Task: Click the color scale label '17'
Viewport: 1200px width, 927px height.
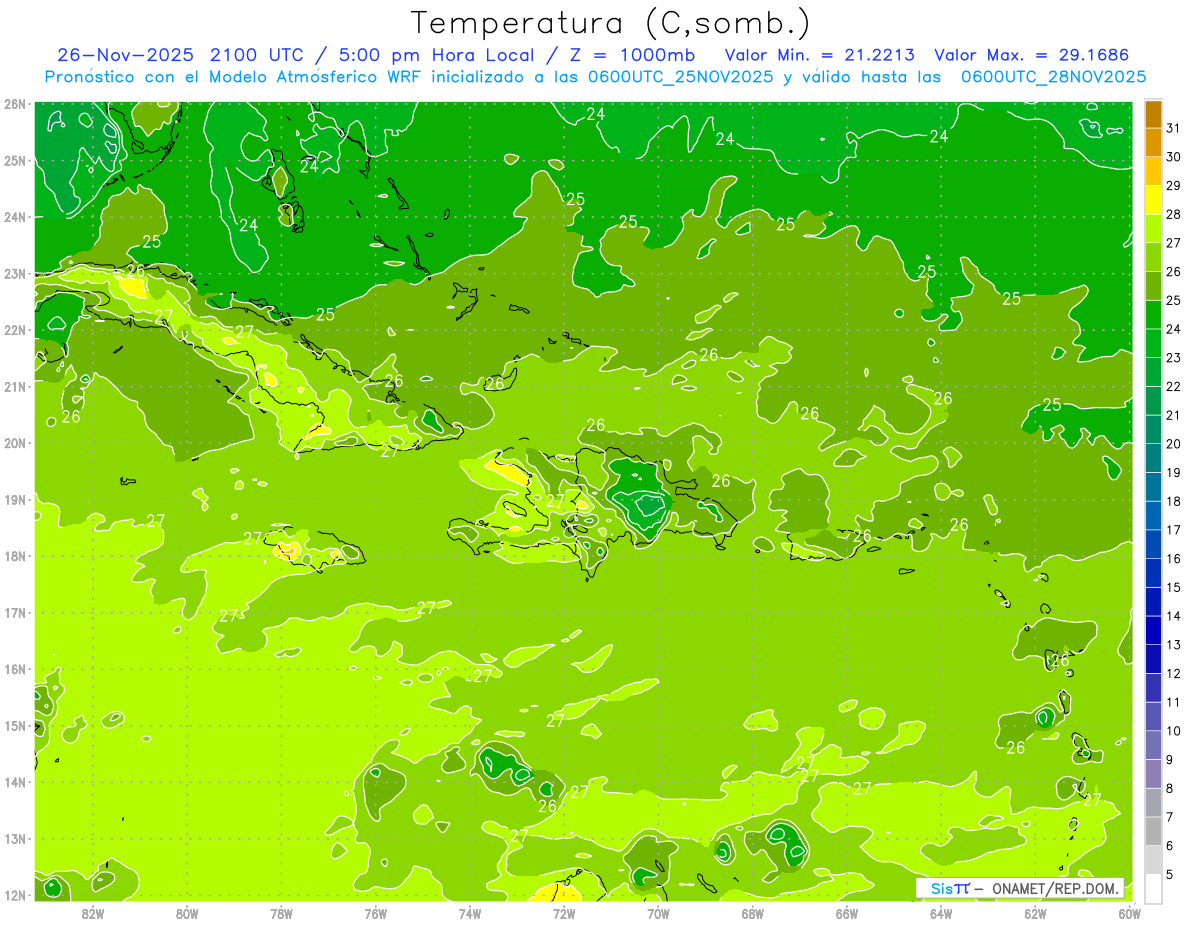Action: tap(1174, 530)
